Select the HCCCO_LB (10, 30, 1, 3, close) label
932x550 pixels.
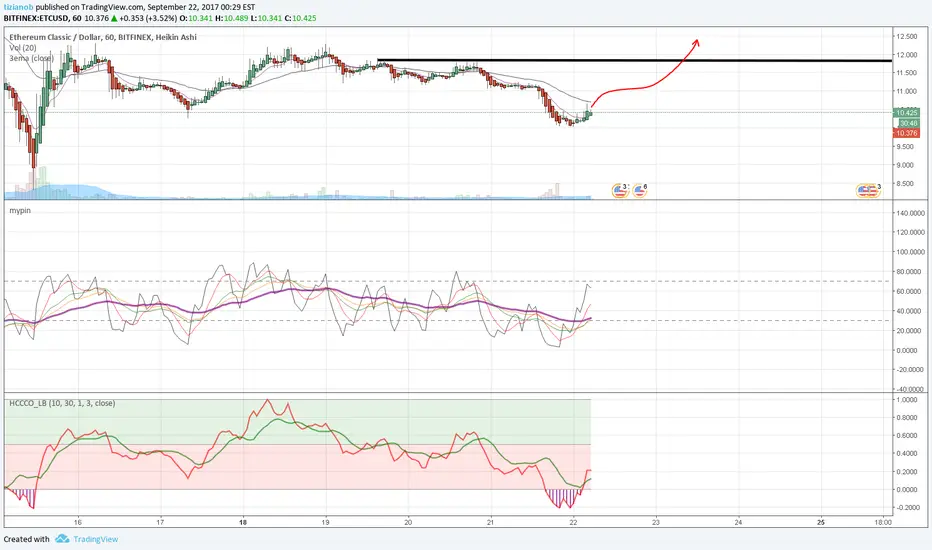[x=62, y=403]
